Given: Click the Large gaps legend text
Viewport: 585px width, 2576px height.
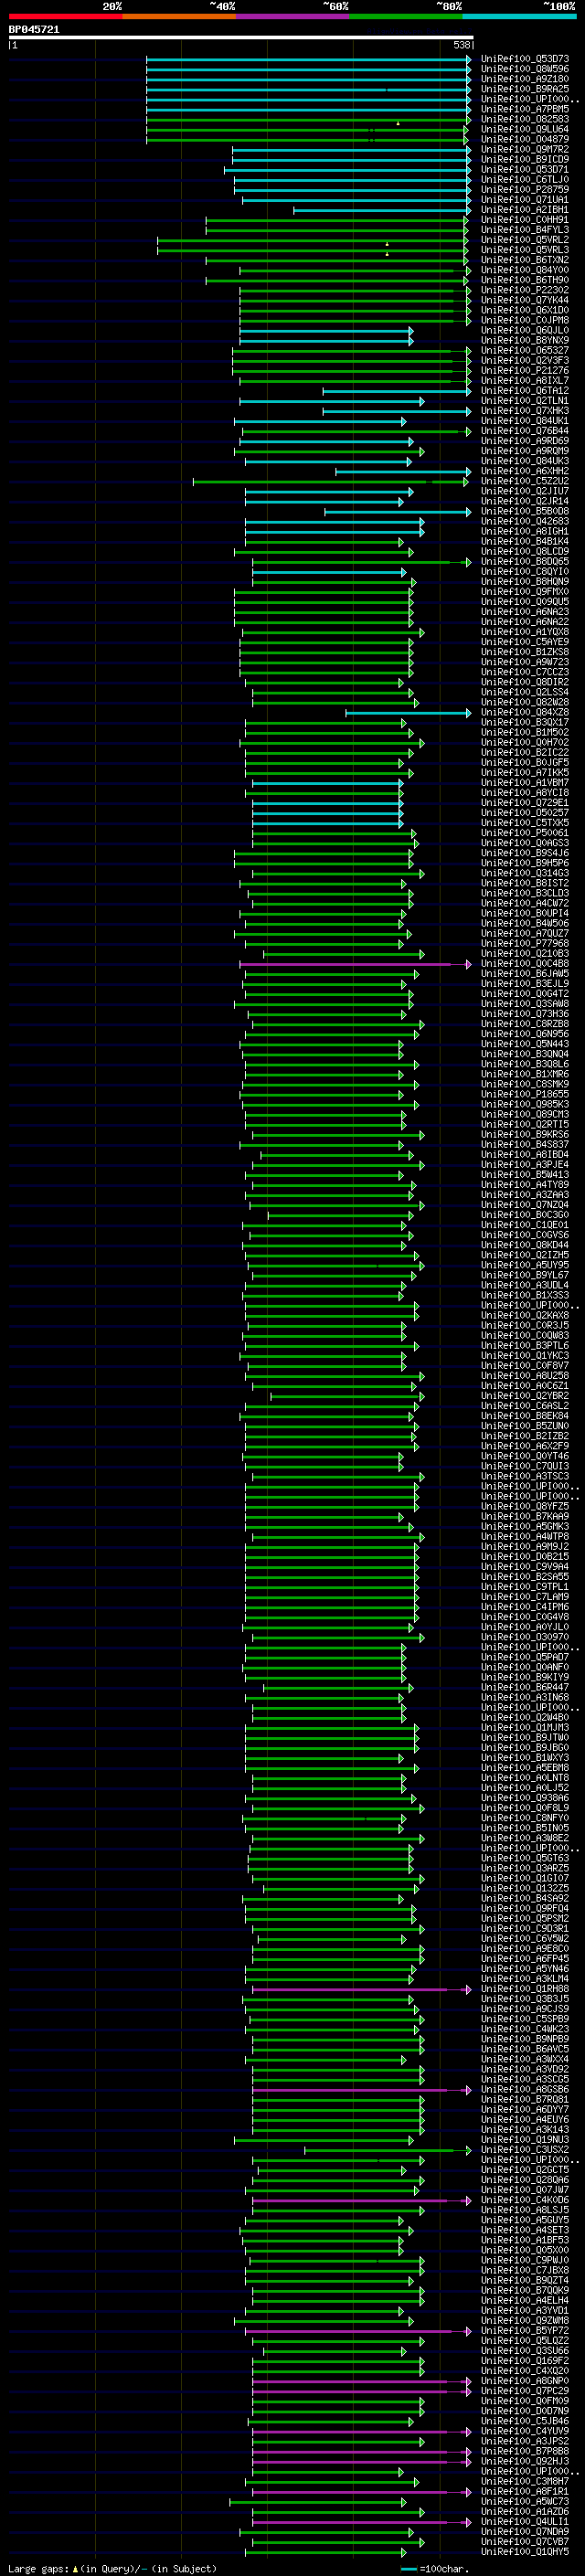Looking at the screenshot, I should (x=112, y=2568).
